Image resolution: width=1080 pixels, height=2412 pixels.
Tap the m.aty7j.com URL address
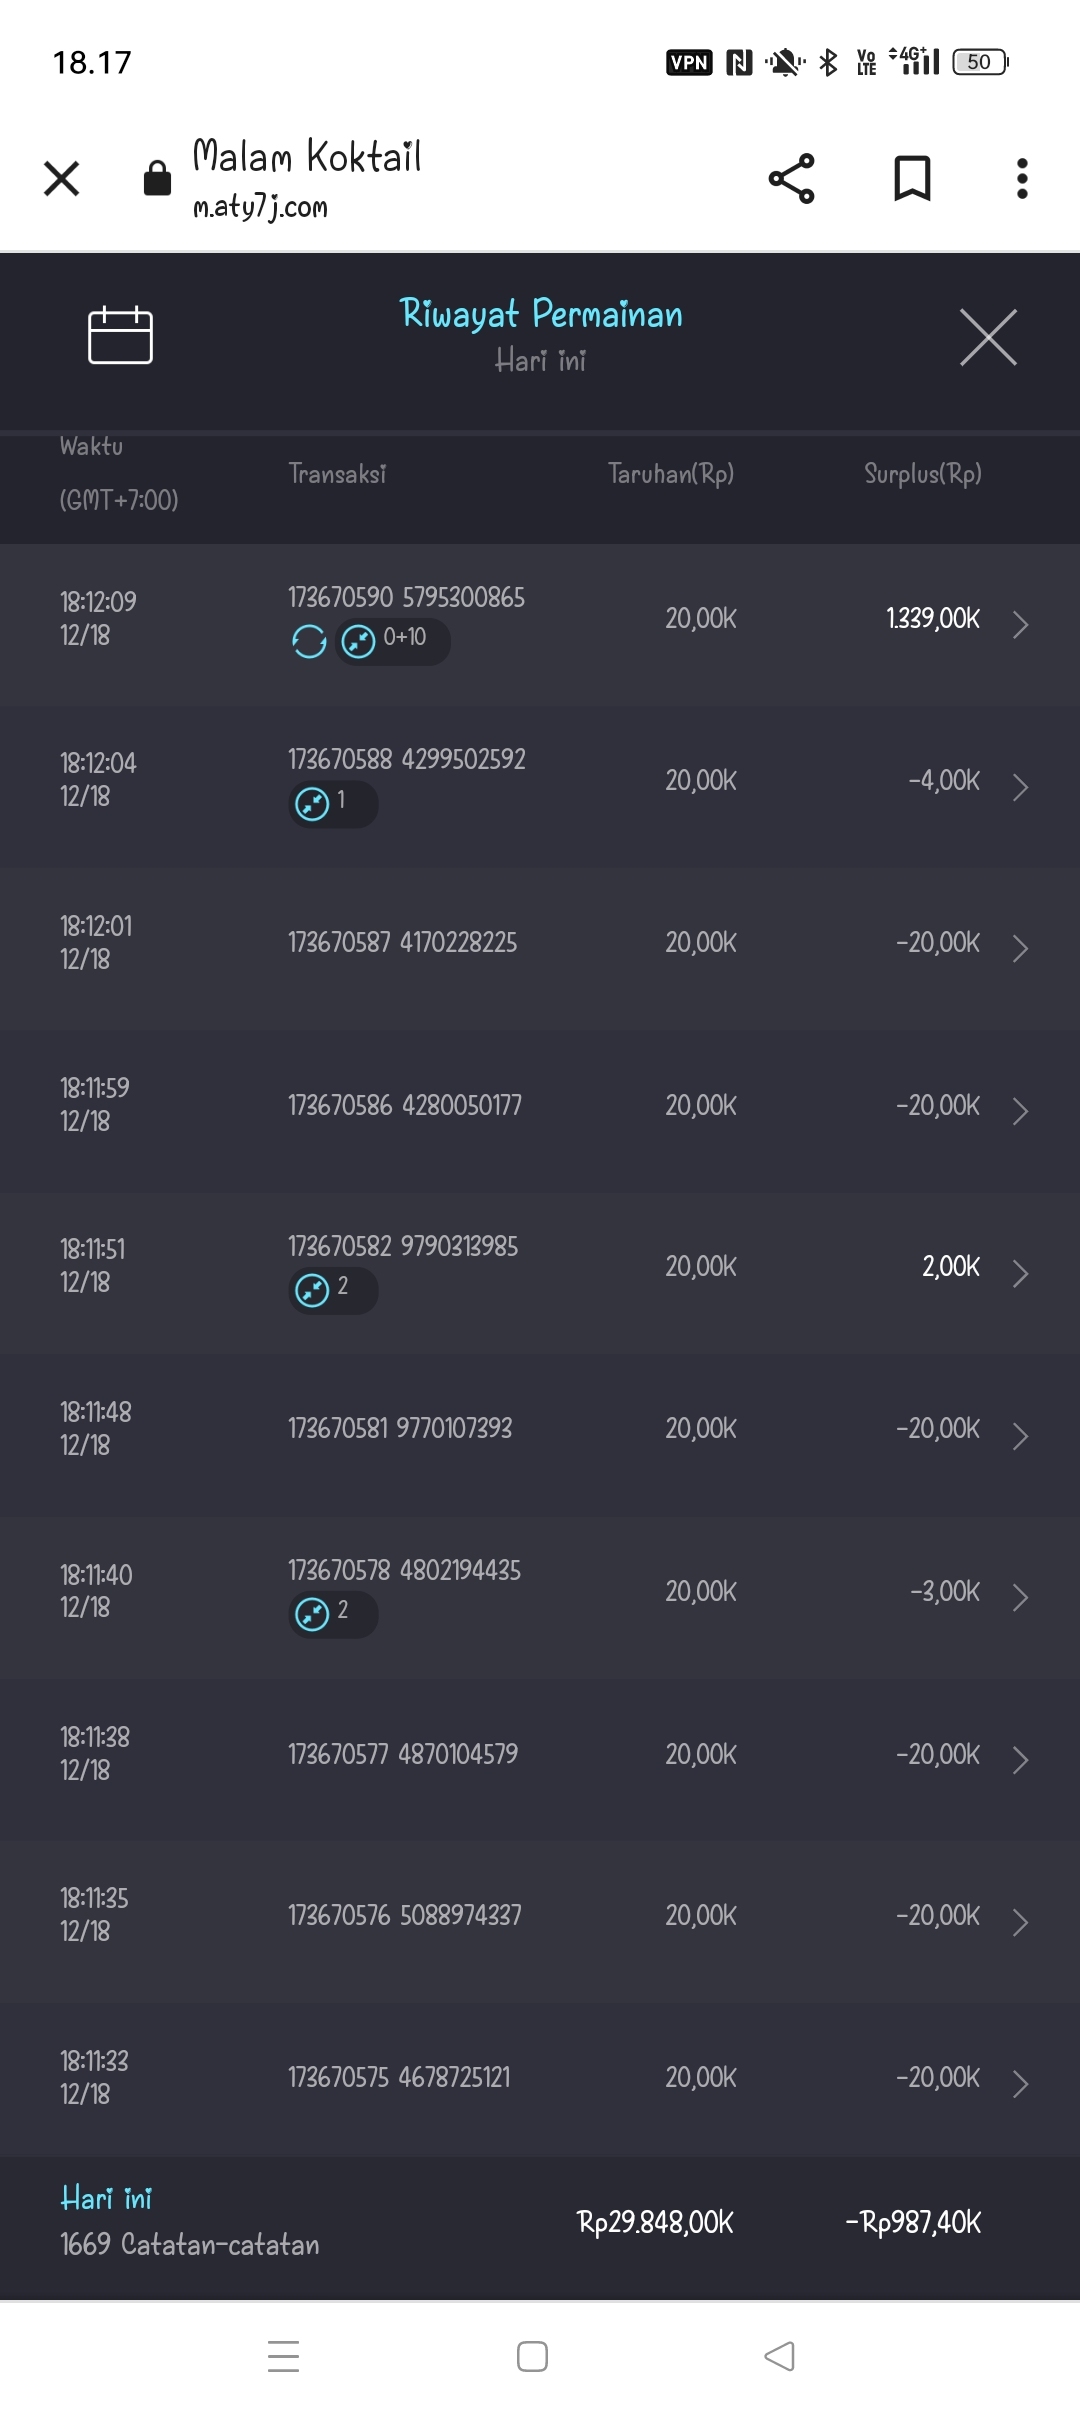260,207
